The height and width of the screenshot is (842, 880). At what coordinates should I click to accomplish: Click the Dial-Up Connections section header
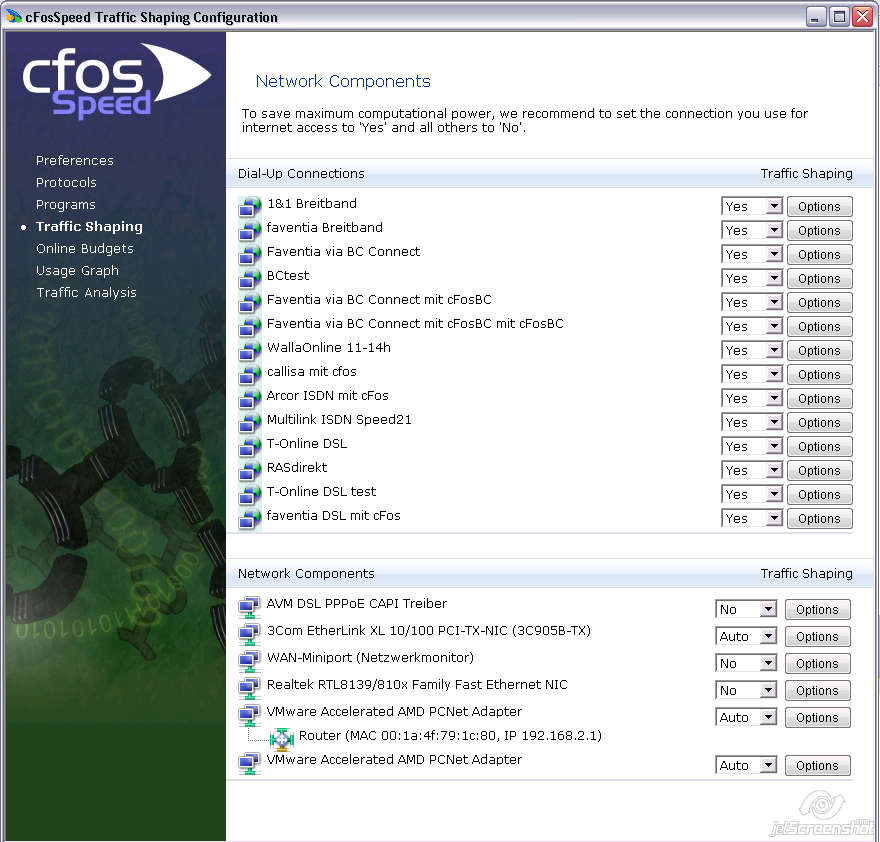tap(301, 173)
